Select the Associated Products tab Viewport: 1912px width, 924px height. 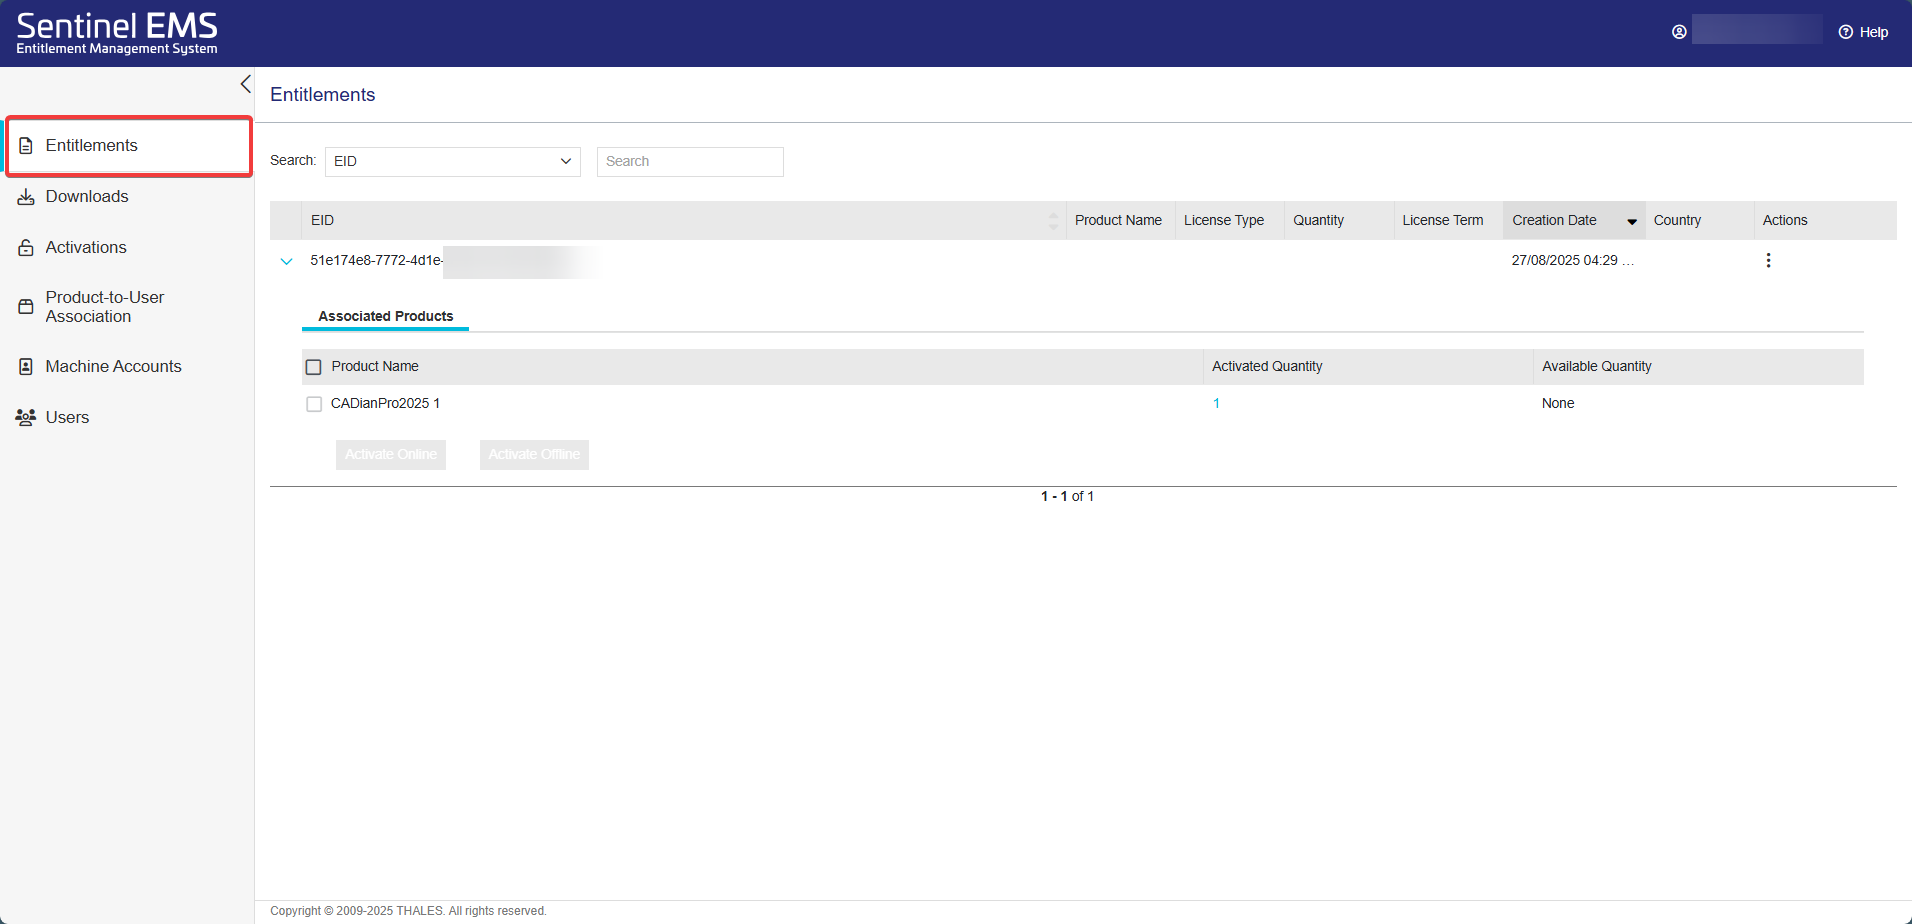click(x=385, y=316)
